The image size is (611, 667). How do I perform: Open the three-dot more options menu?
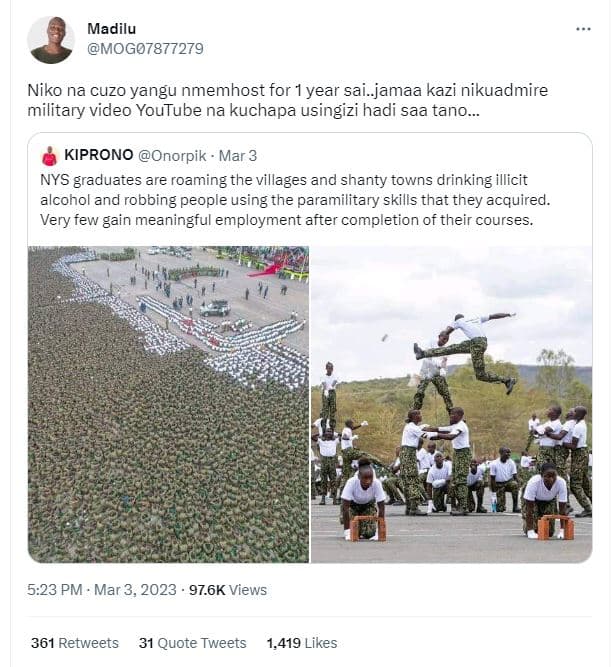583,29
